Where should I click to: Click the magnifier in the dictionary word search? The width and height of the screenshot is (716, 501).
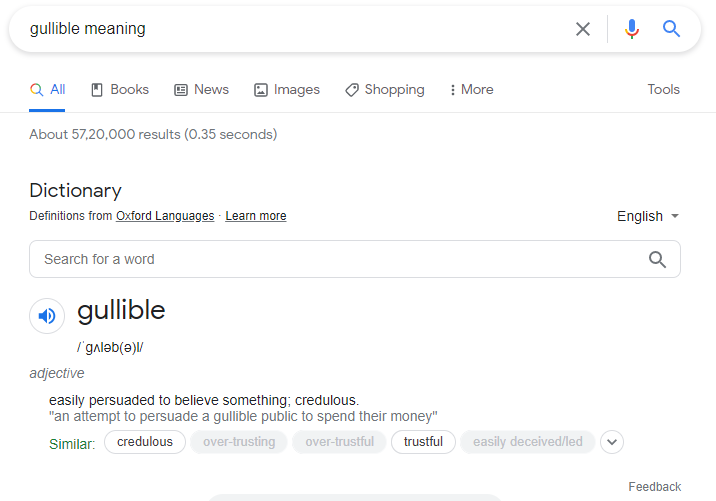point(657,259)
